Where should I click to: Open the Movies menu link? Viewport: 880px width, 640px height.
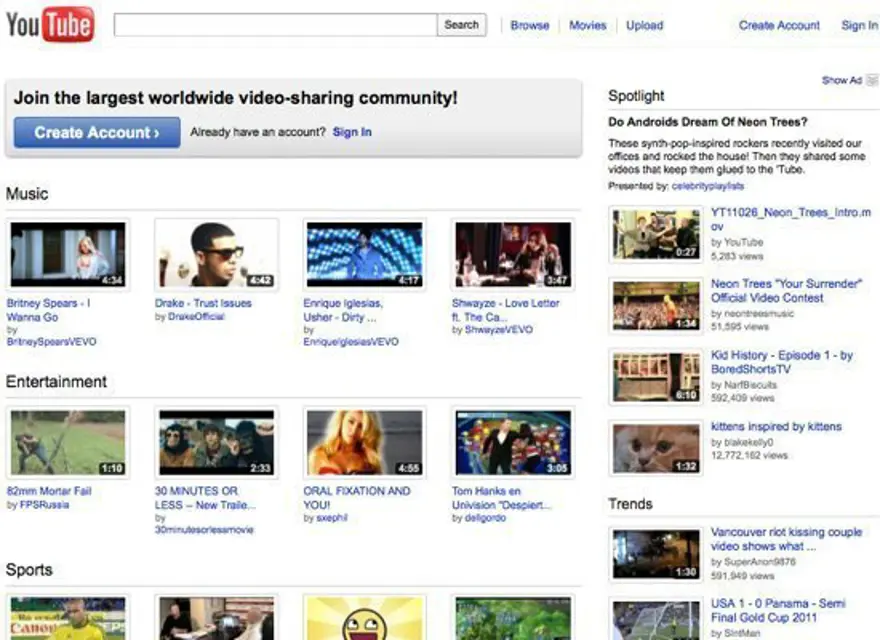[588, 25]
